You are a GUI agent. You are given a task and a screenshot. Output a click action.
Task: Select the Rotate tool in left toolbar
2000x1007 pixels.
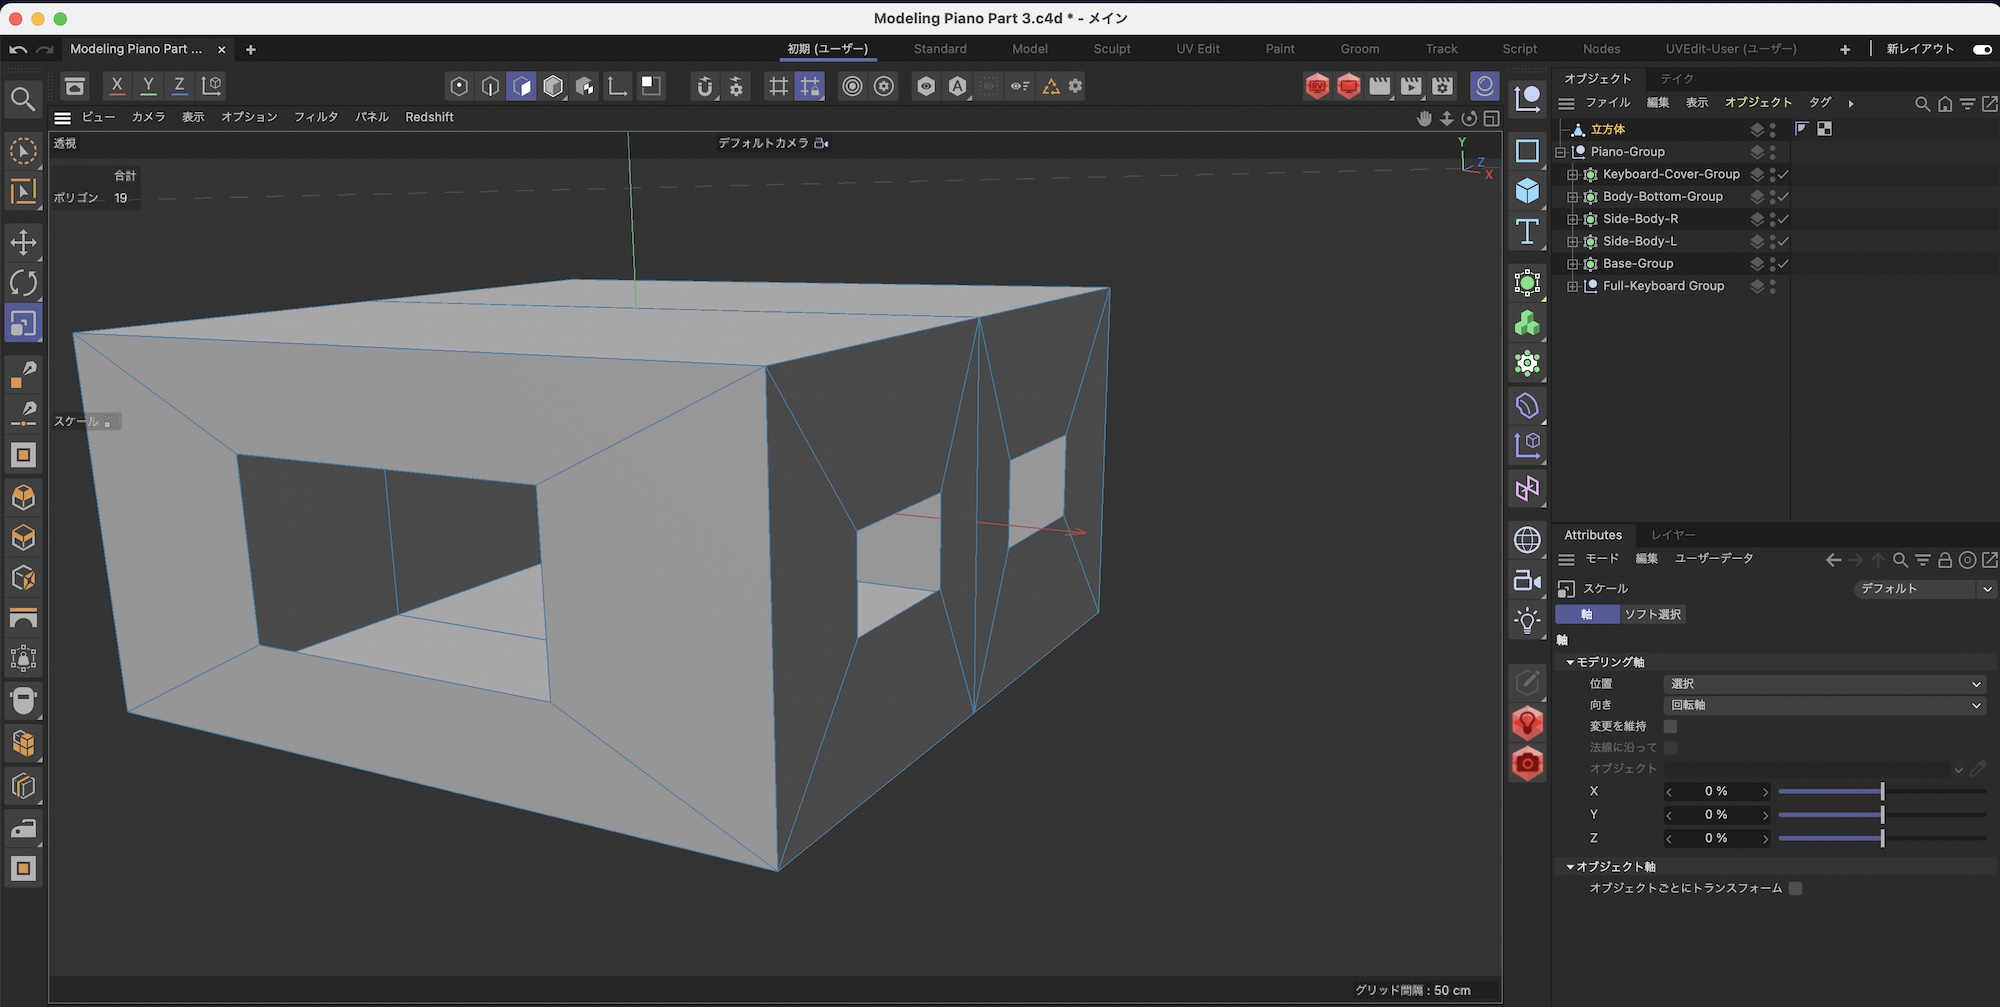(x=23, y=283)
